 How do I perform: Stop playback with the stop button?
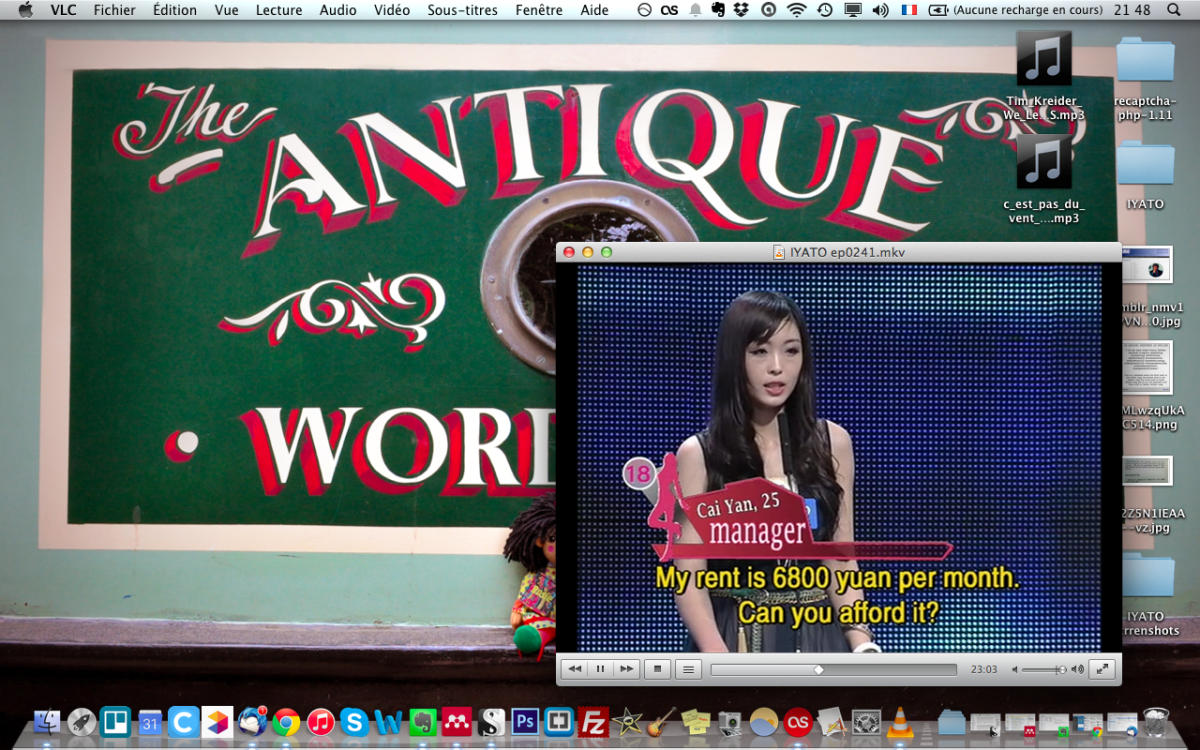click(657, 669)
